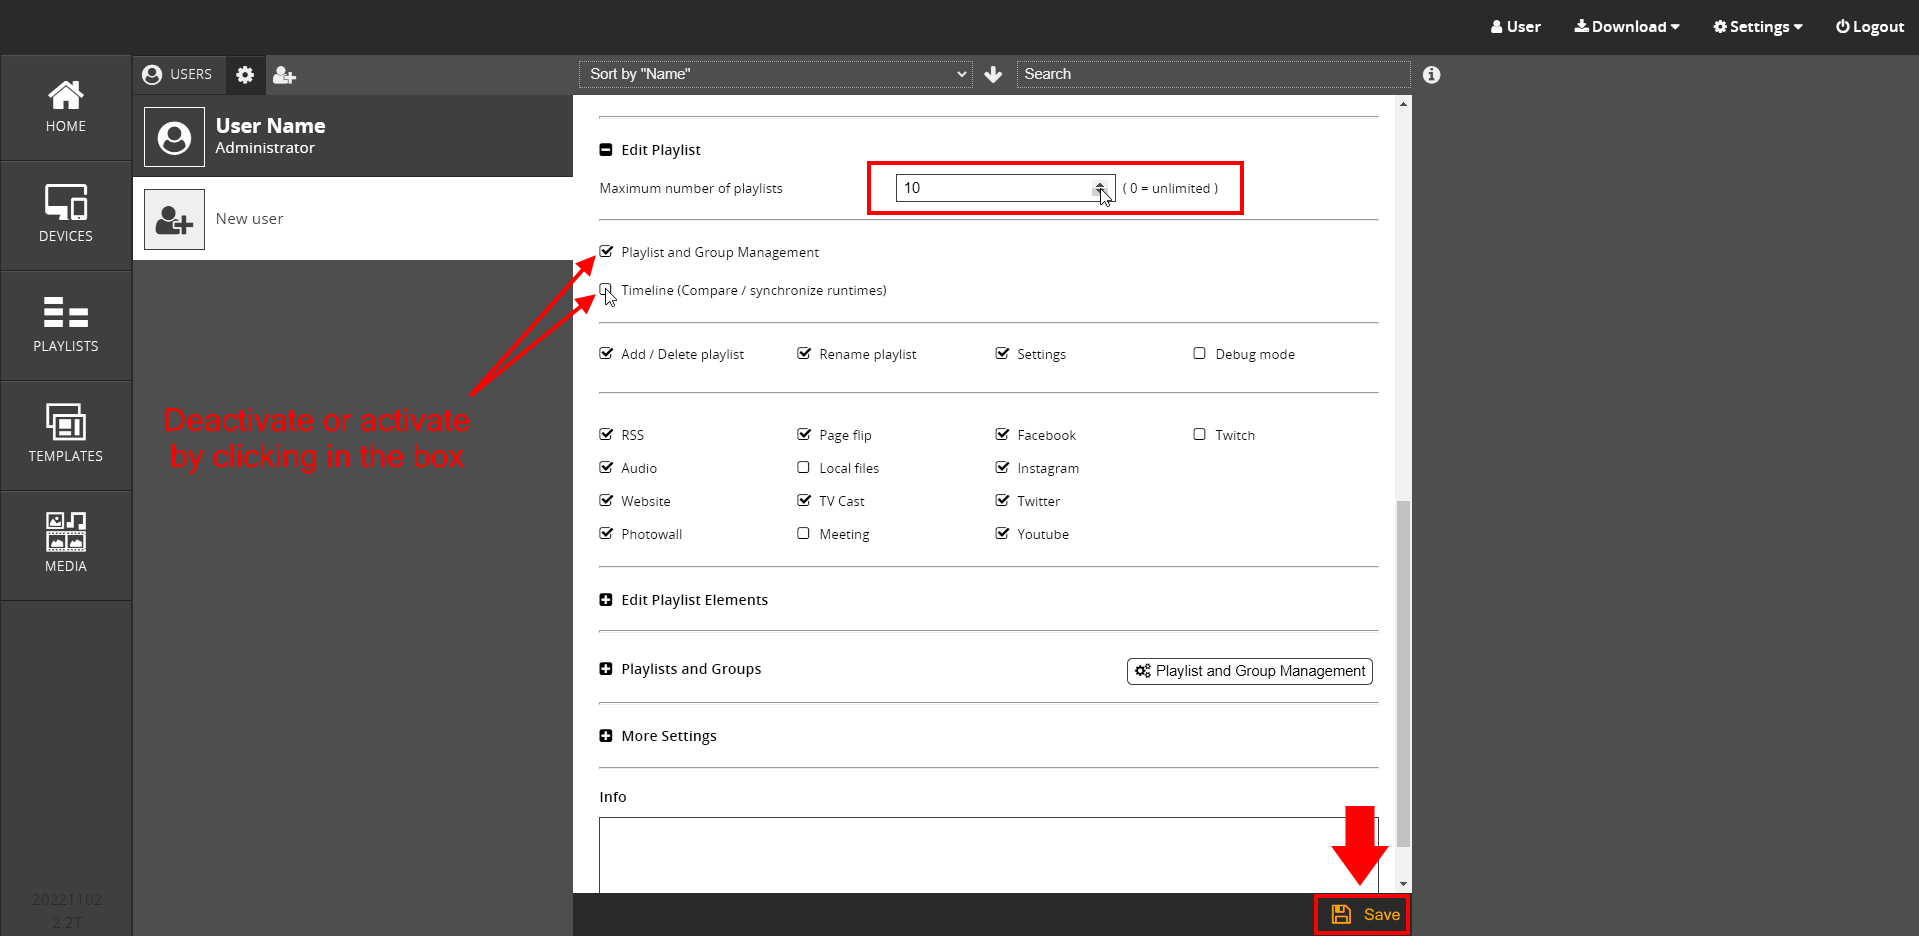
Task: Toggle the Photowall checkbox
Action: pyautogui.click(x=606, y=534)
